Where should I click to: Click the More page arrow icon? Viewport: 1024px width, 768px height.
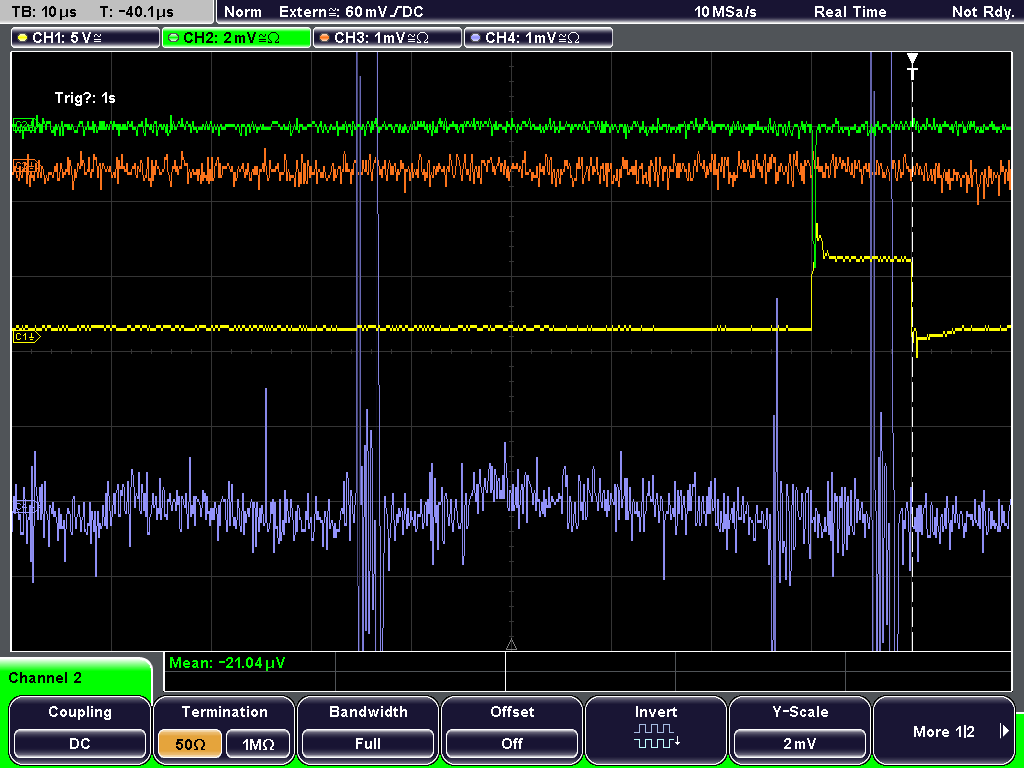click(x=1004, y=731)
